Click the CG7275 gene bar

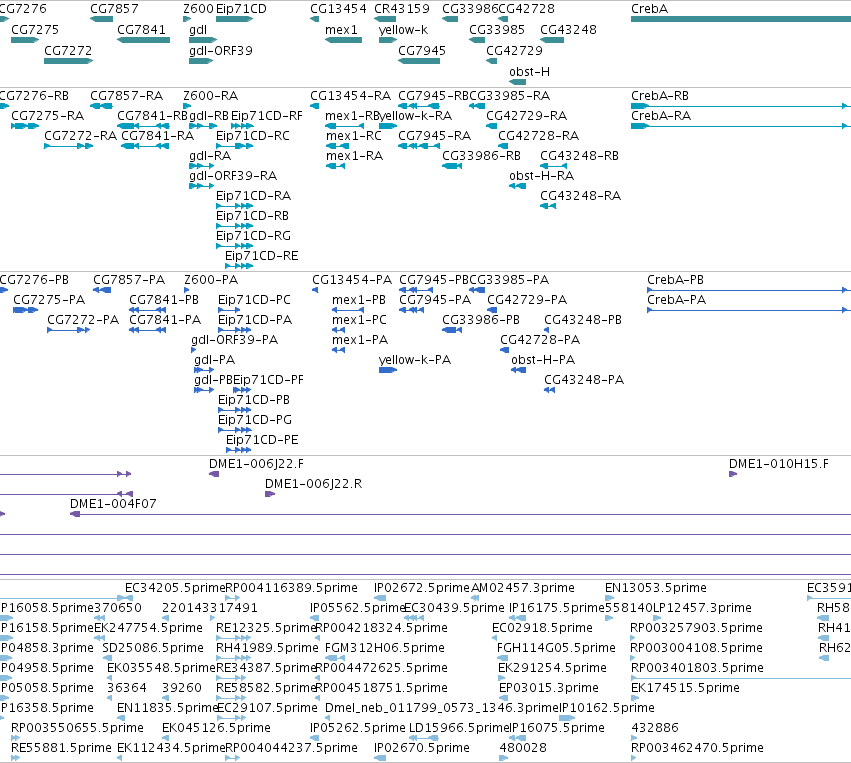click(x=25, y=40)
